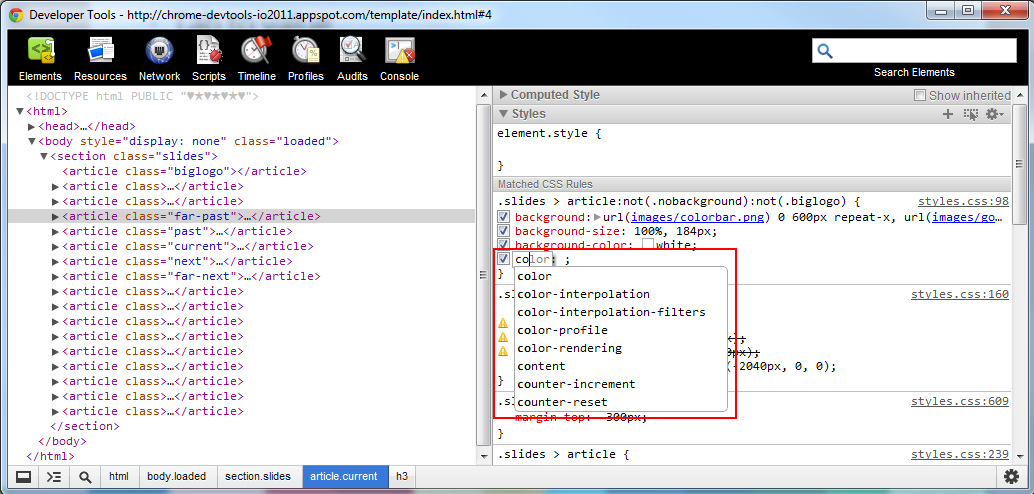Open DevTools settings gear at bottom right

1011,476
